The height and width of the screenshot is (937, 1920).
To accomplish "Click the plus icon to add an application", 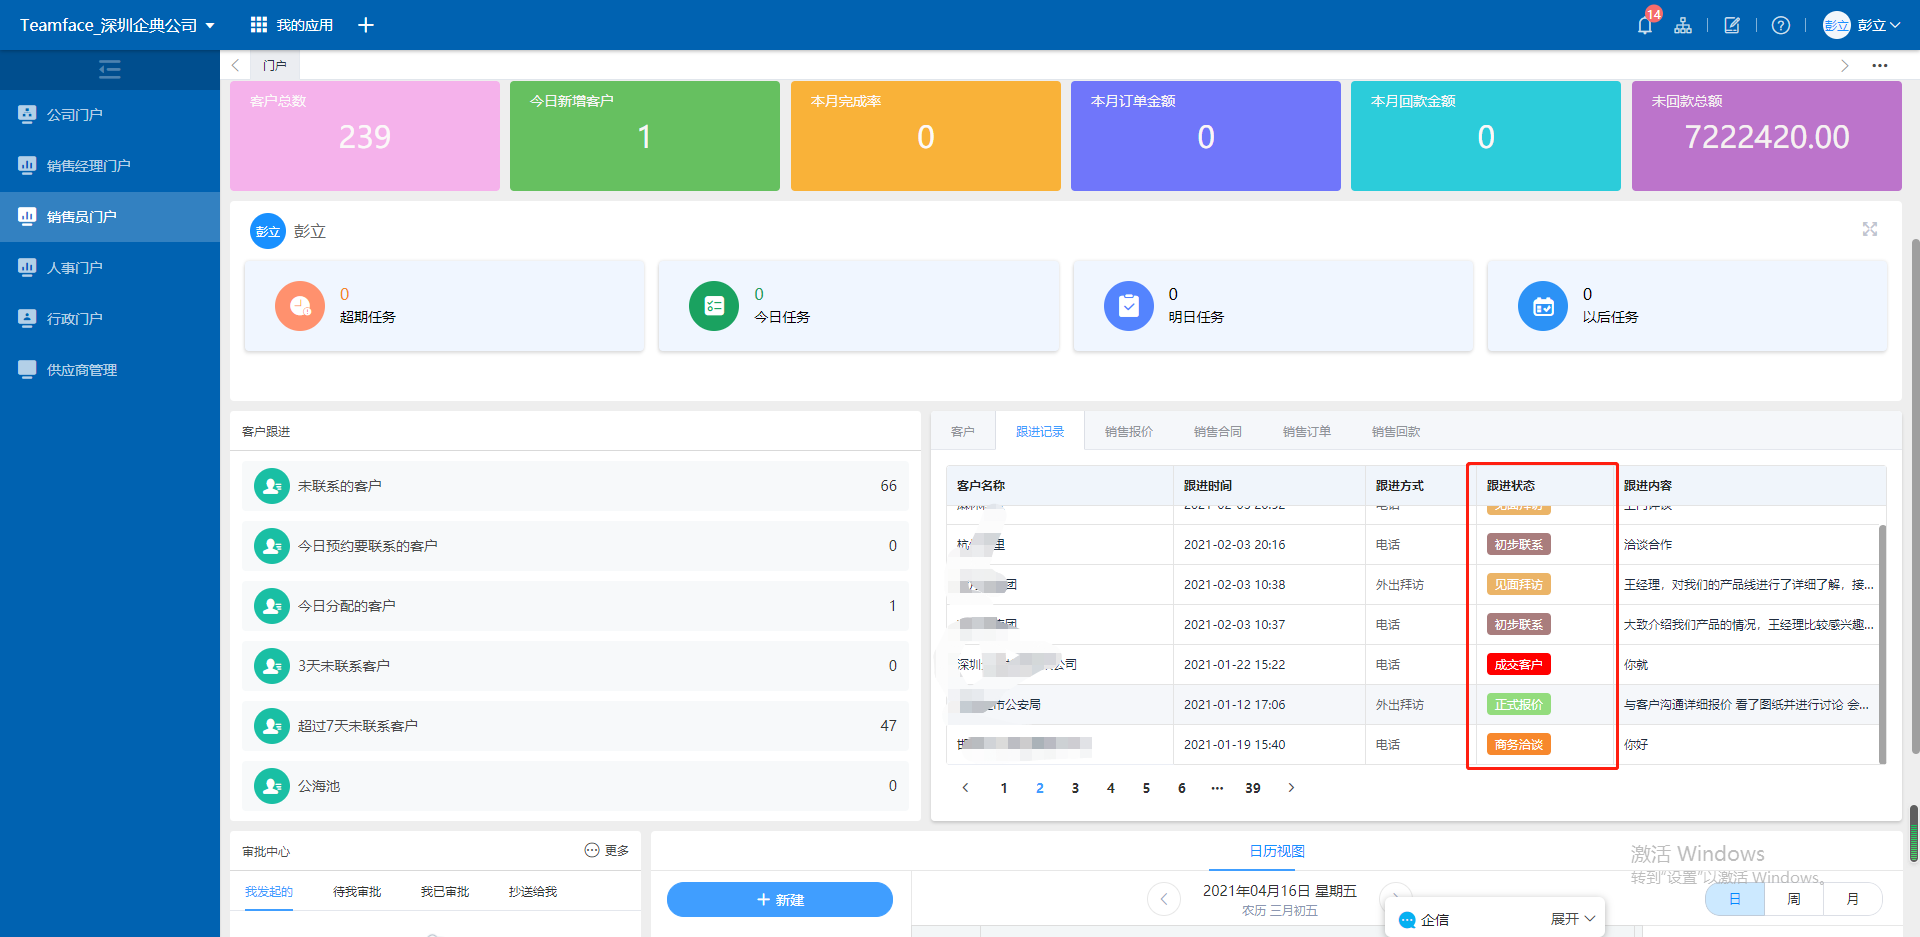I will pos(366,24).
